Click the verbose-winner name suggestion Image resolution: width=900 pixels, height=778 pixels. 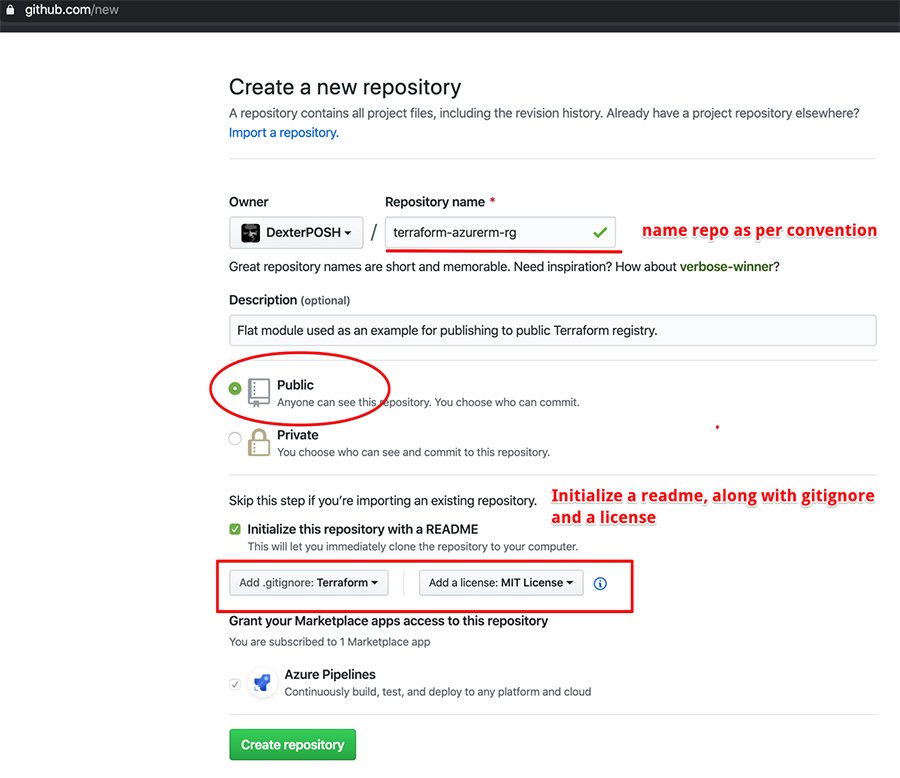coord(728,268)
